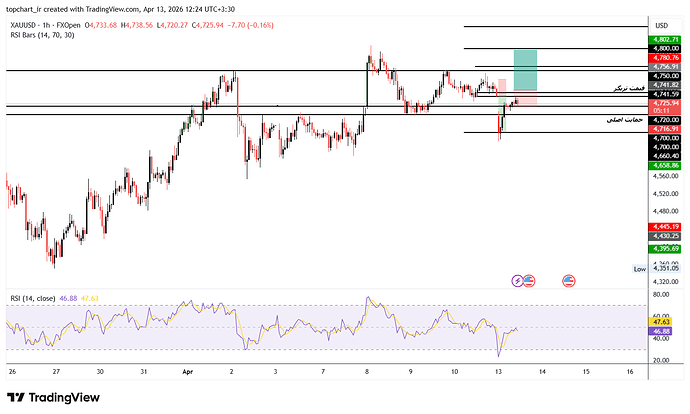Open the US flag event icon near 15
Viewport: 690px width, 414px height.
click(x=569, y=281)
